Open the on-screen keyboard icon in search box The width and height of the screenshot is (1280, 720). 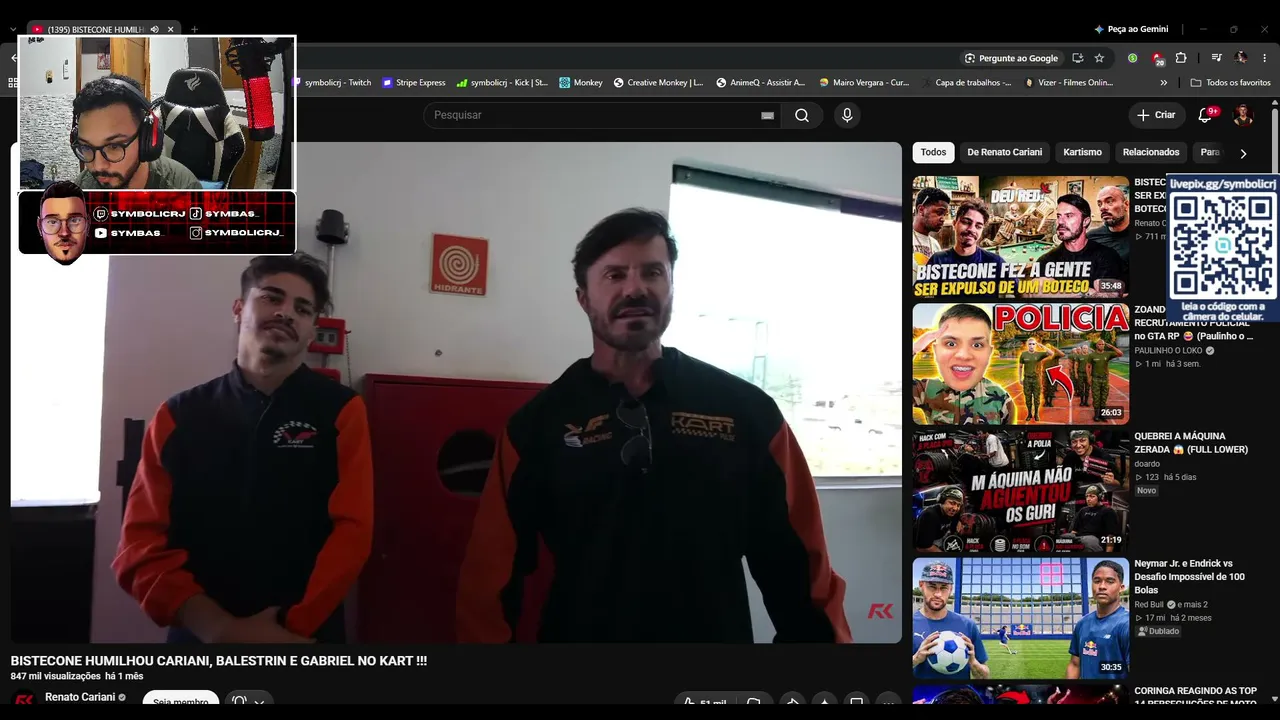(x=767, y=115)
